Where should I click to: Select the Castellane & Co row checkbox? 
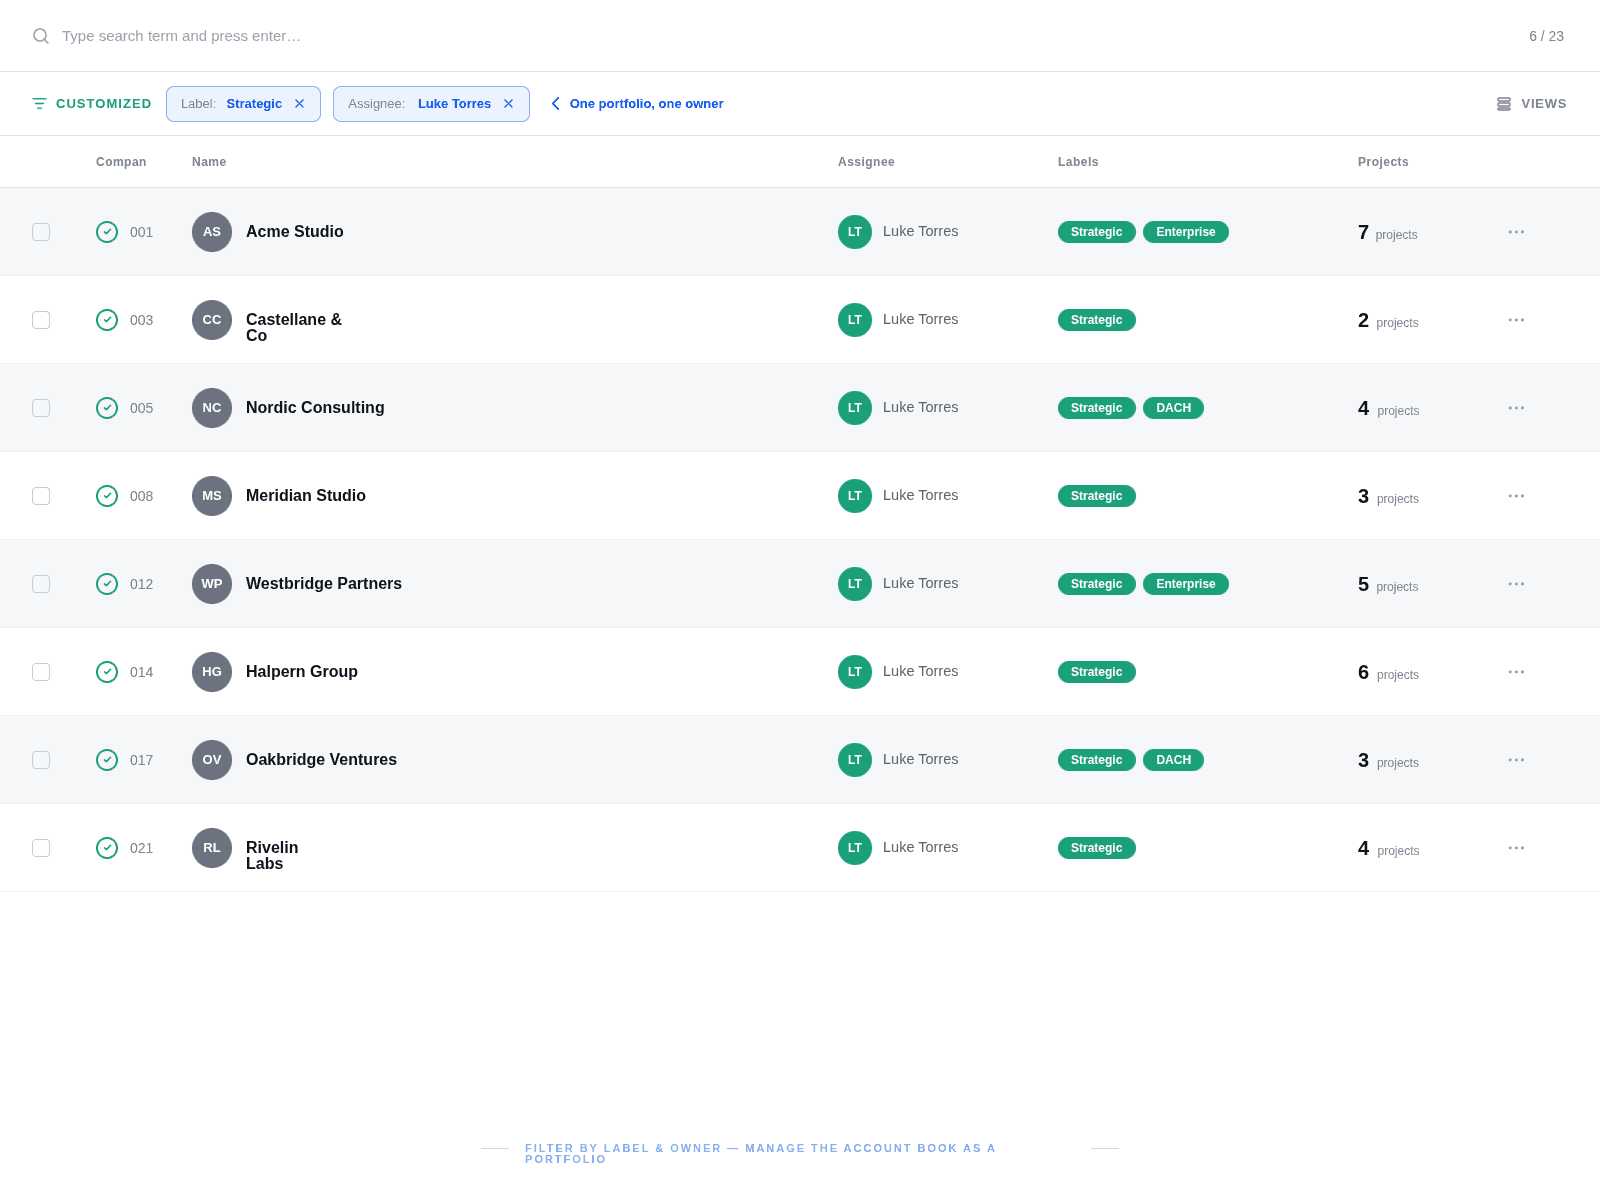click(x=41, y=320)
